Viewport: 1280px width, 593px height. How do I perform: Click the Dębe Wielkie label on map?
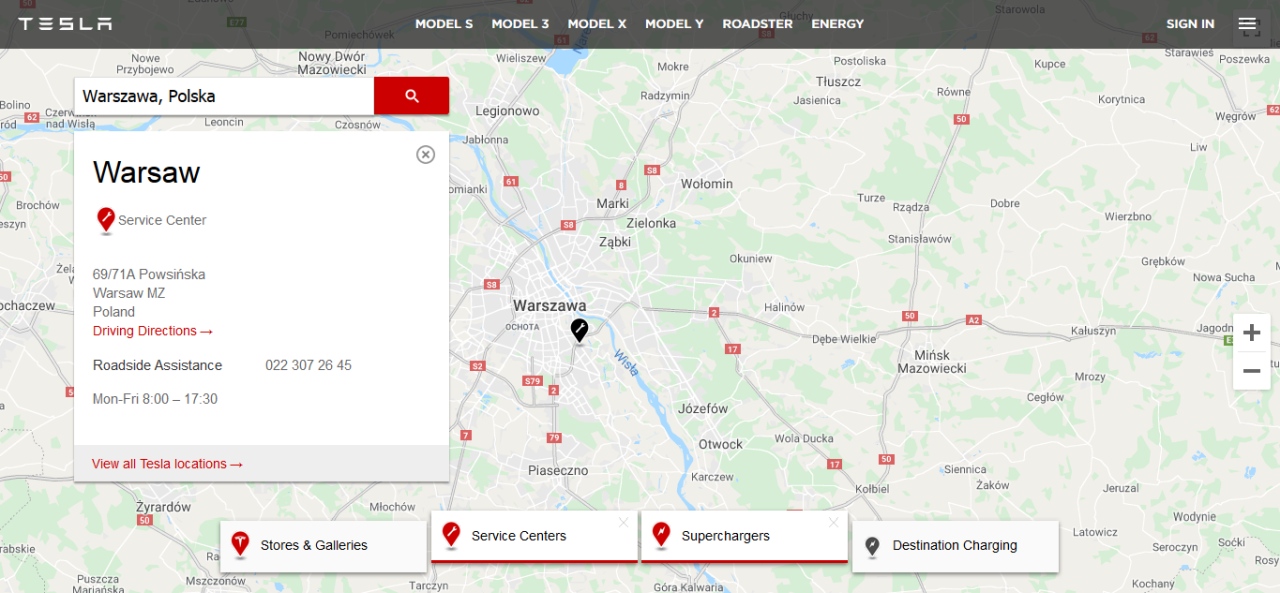[844, 339]
